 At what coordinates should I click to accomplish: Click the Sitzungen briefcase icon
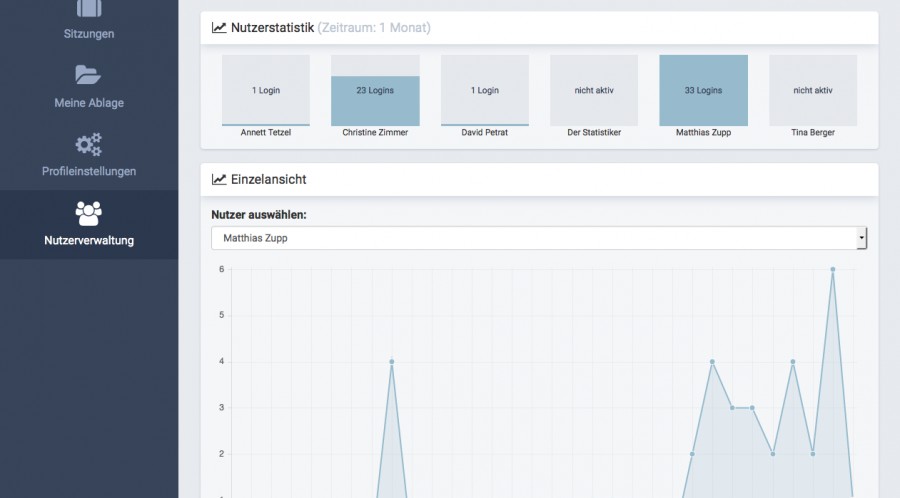[89, 10]
